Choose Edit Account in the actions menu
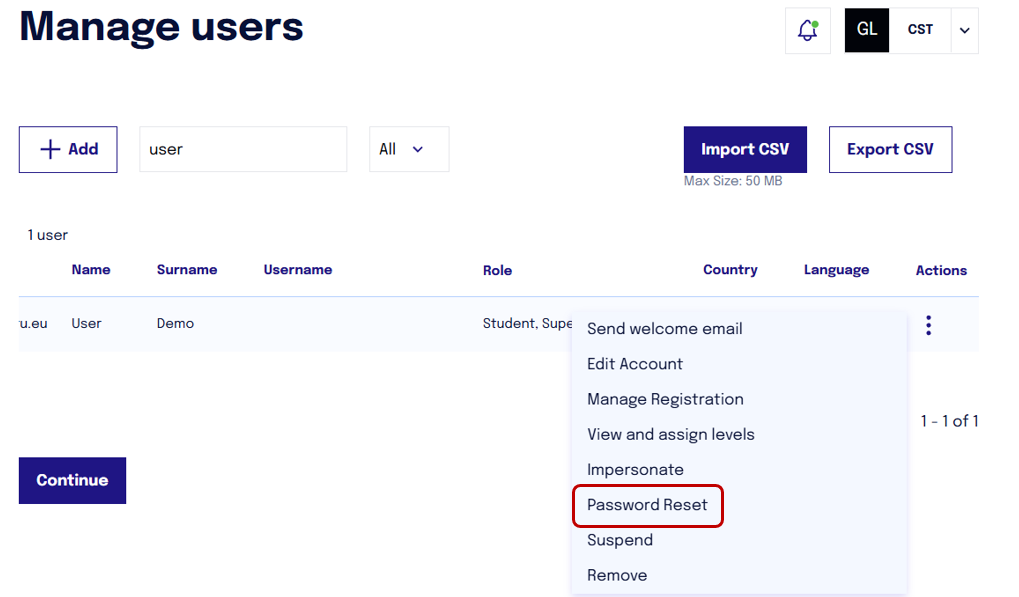Screen dimensions: 1019x597 [635, 364]
